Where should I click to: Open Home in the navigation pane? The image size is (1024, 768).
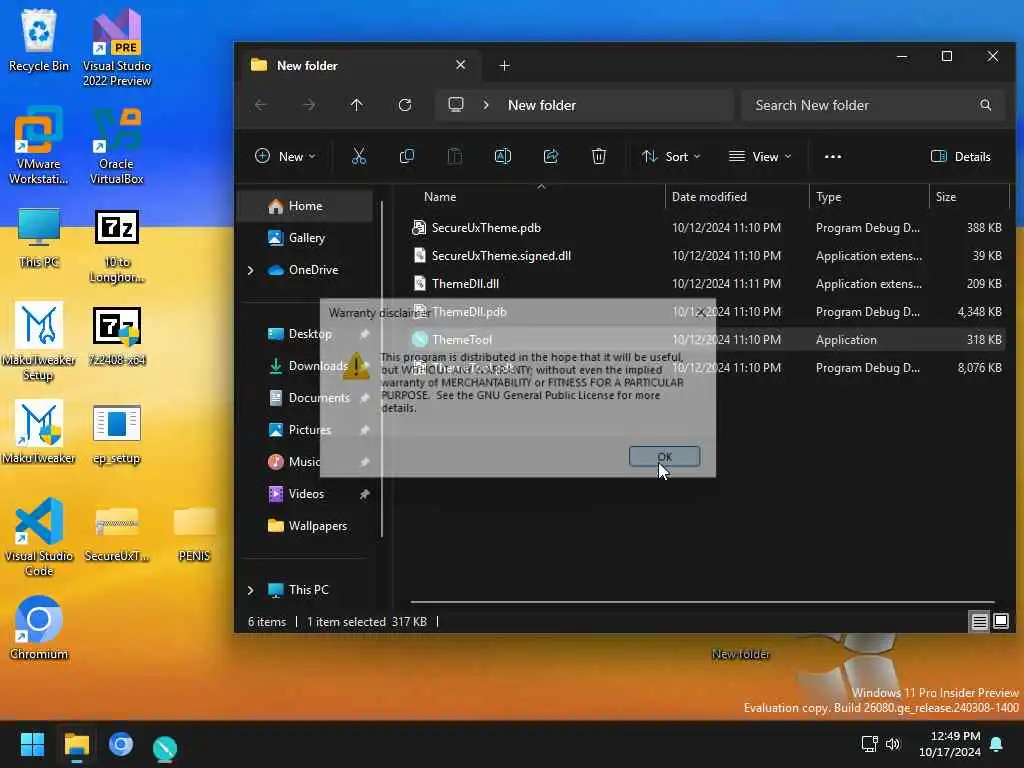coord(306,206)
